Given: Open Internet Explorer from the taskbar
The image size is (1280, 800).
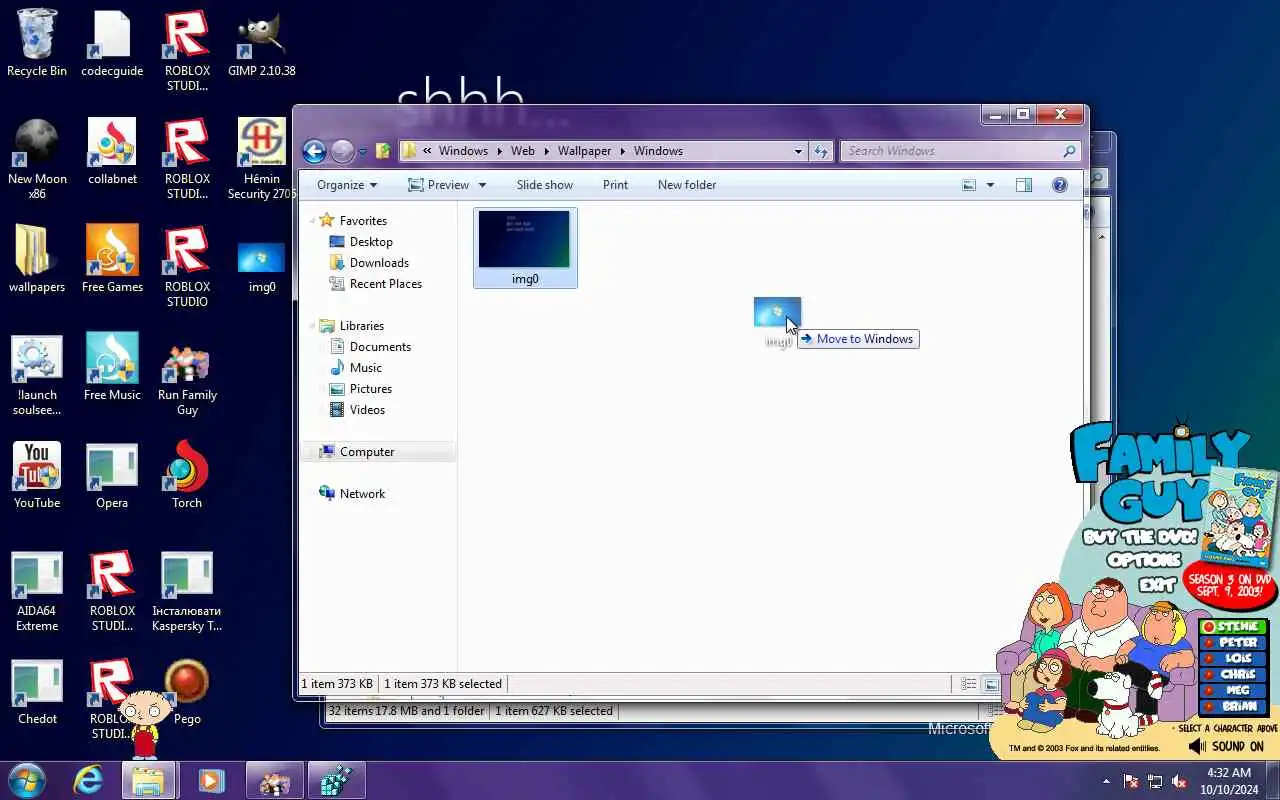Looking at the screenshot, I should (88, 781).
